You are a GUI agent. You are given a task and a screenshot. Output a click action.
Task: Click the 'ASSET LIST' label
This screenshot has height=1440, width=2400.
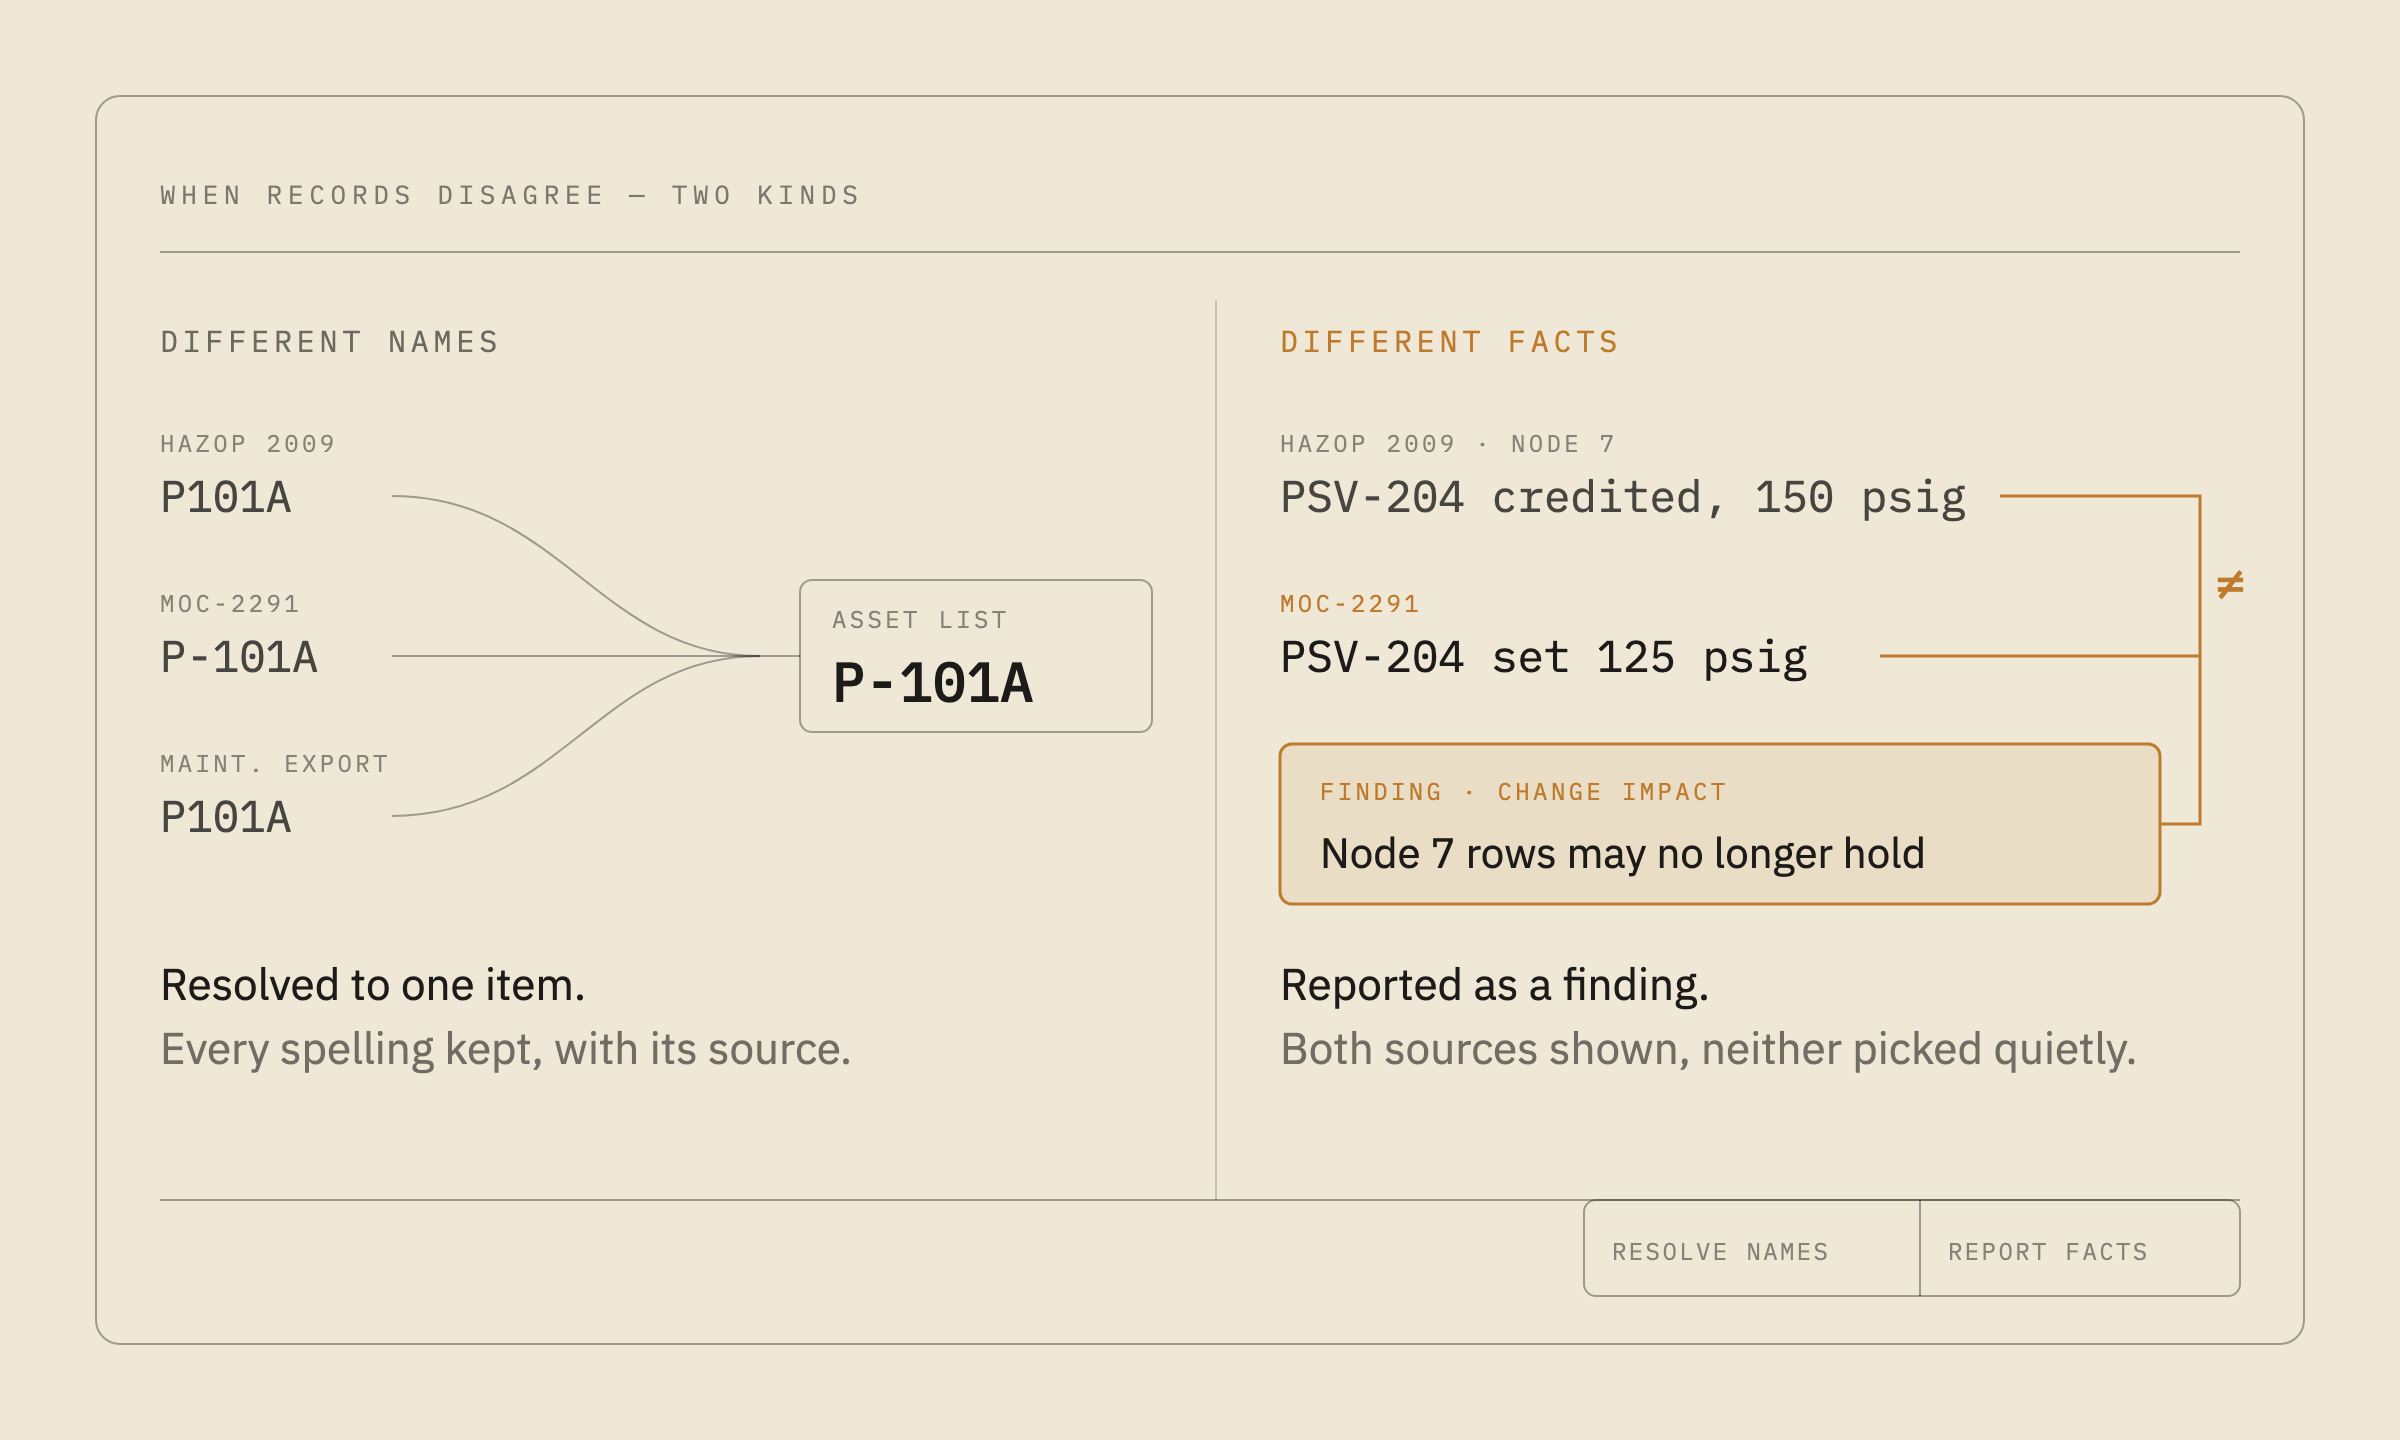(x=920, y=620)
